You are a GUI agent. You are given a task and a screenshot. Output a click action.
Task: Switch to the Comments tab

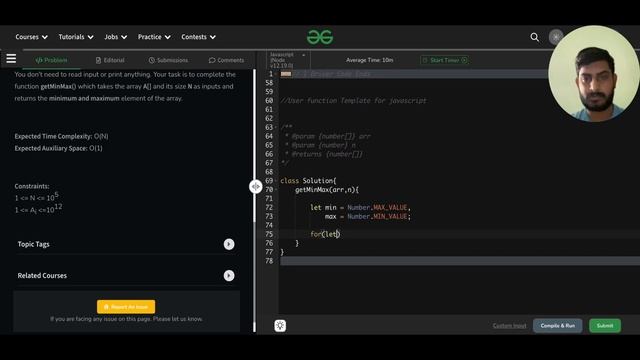[226, 60]
